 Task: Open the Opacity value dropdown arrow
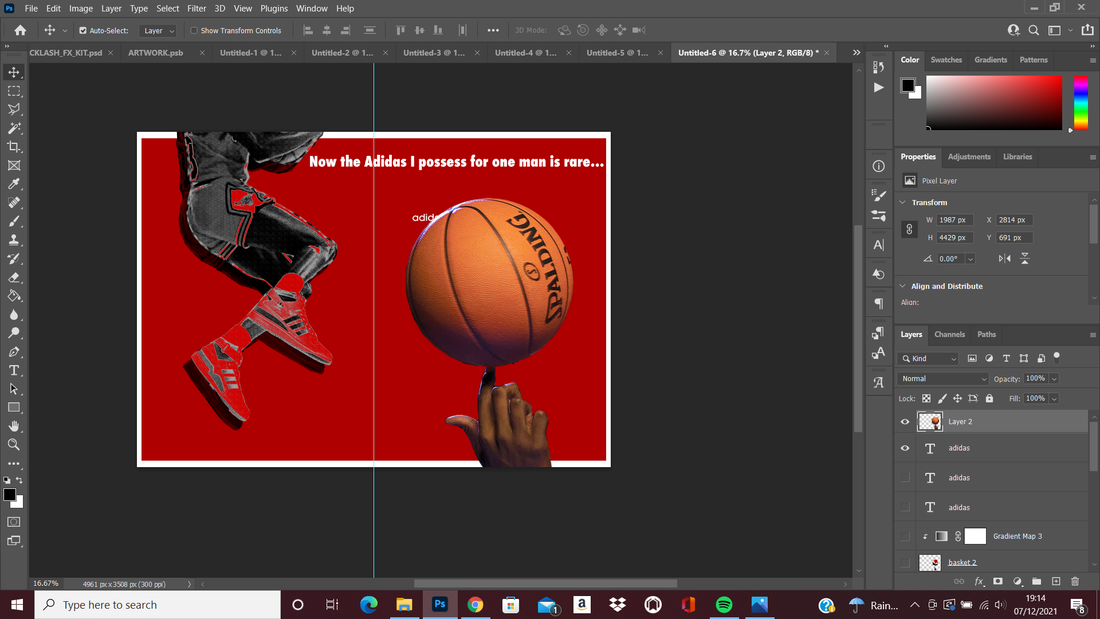tap(1054, 379)
